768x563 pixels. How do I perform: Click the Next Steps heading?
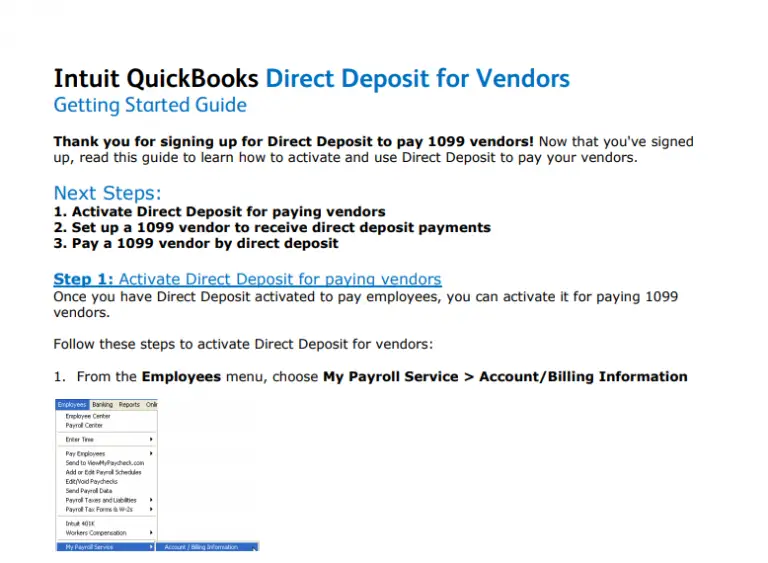point(107,193)
